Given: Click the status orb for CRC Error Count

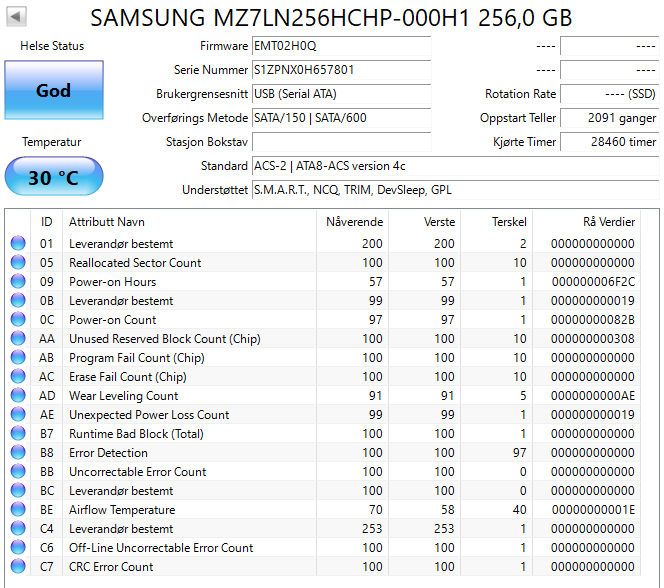Looking at the screenshot, I should 18,566.
